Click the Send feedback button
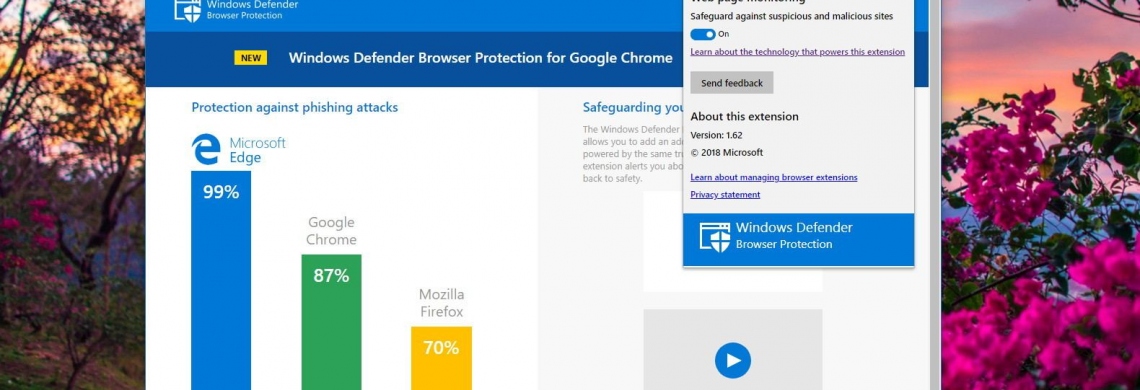The image size is (1140, 390). (x=731, y=83)
